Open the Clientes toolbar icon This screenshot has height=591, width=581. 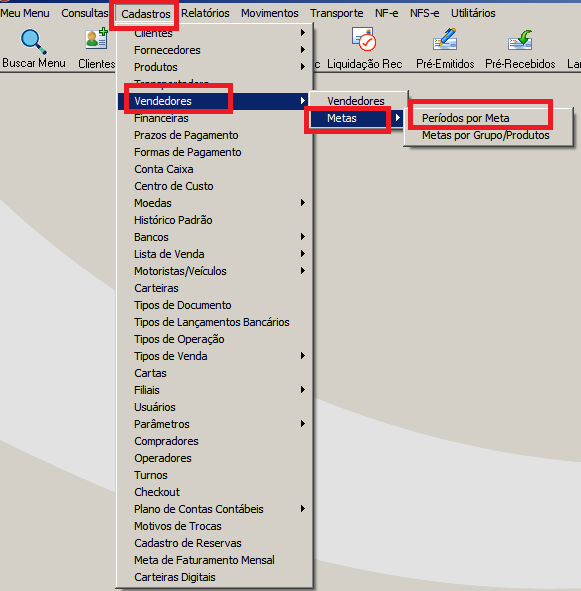tap(97, 38)
